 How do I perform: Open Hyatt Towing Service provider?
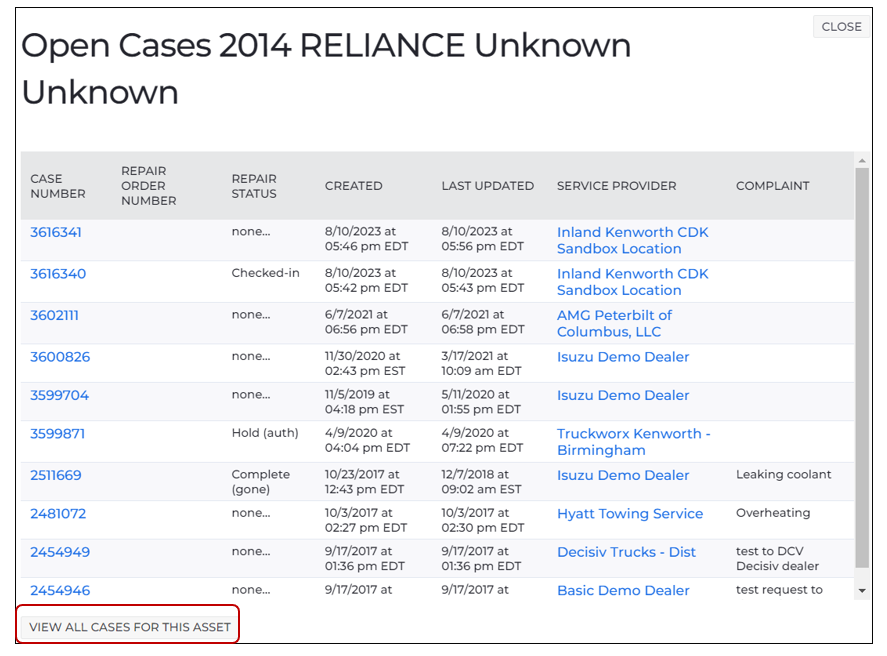pos(630,513)
